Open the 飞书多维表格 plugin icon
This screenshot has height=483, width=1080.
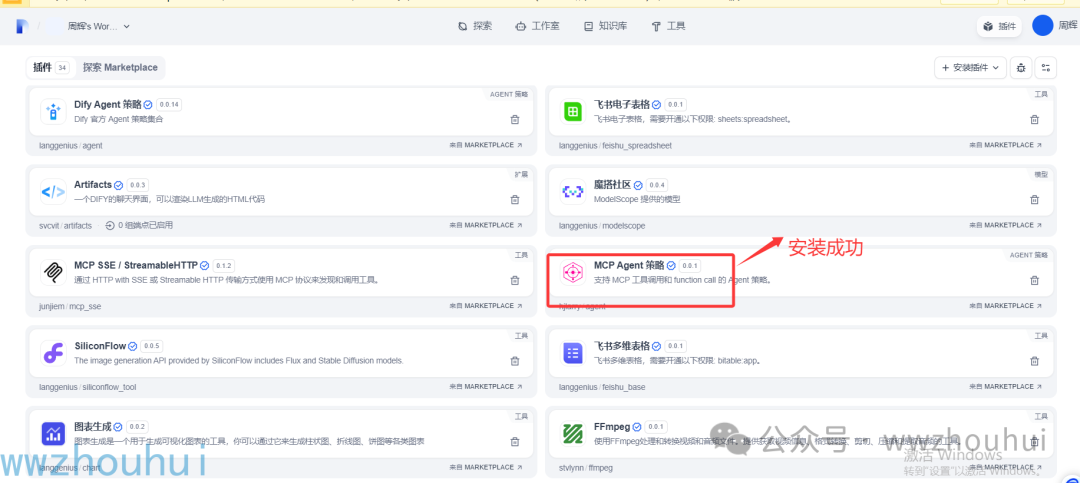point(572,353)
